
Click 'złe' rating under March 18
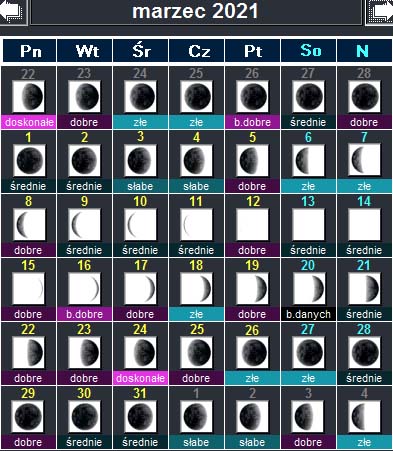tap(196, 314)
